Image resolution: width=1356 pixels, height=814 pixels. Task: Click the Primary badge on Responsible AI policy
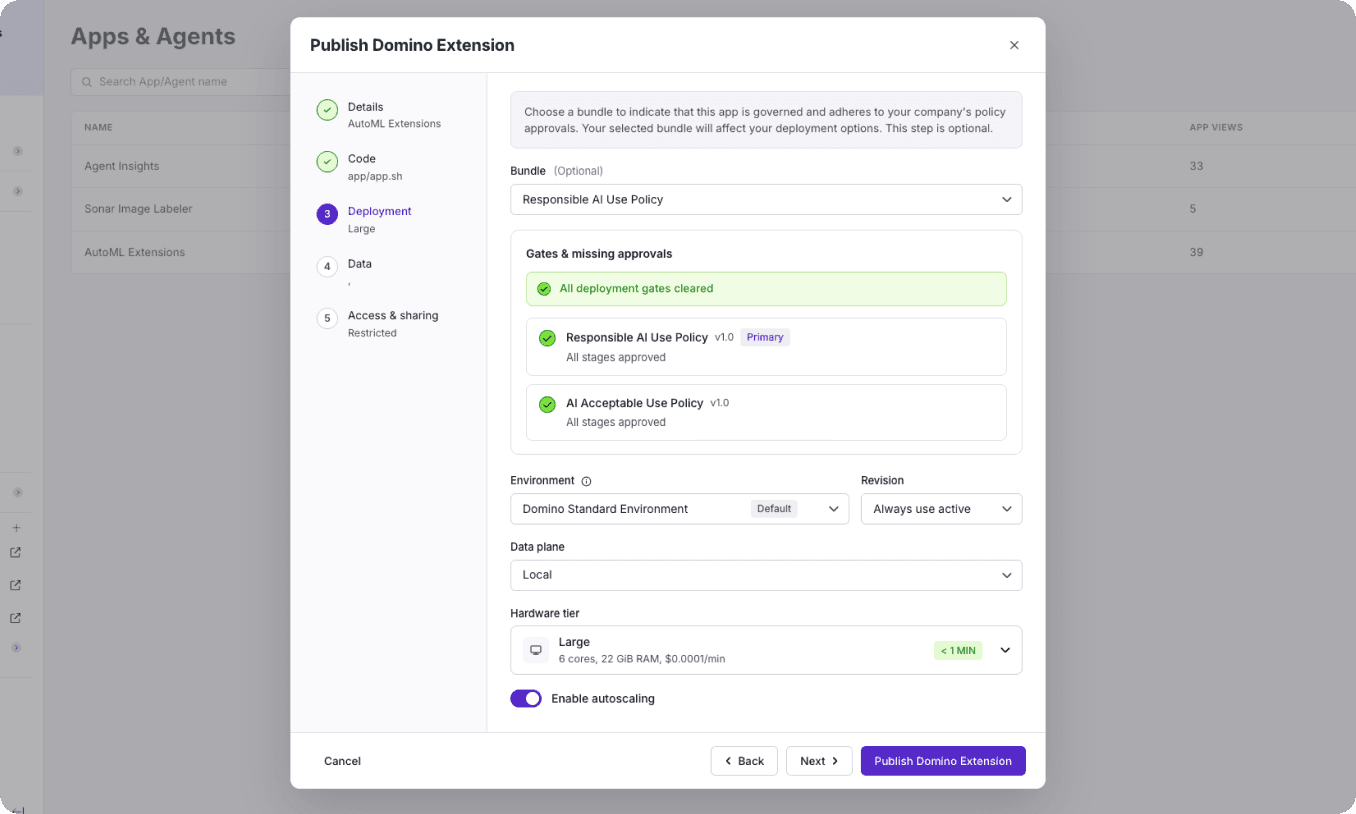point(765,337)
